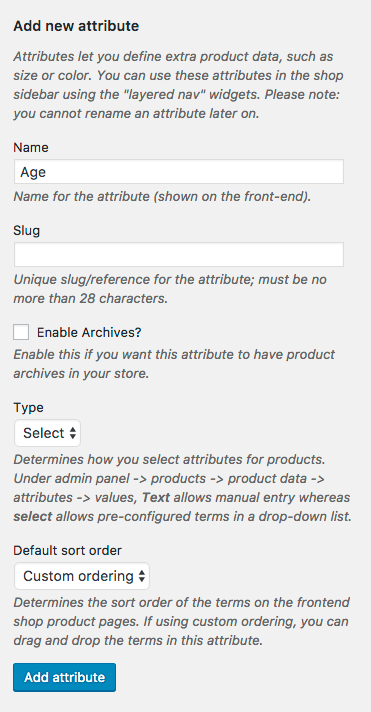
Task: Enable the Archives checkbox
Action: (21, 332)
